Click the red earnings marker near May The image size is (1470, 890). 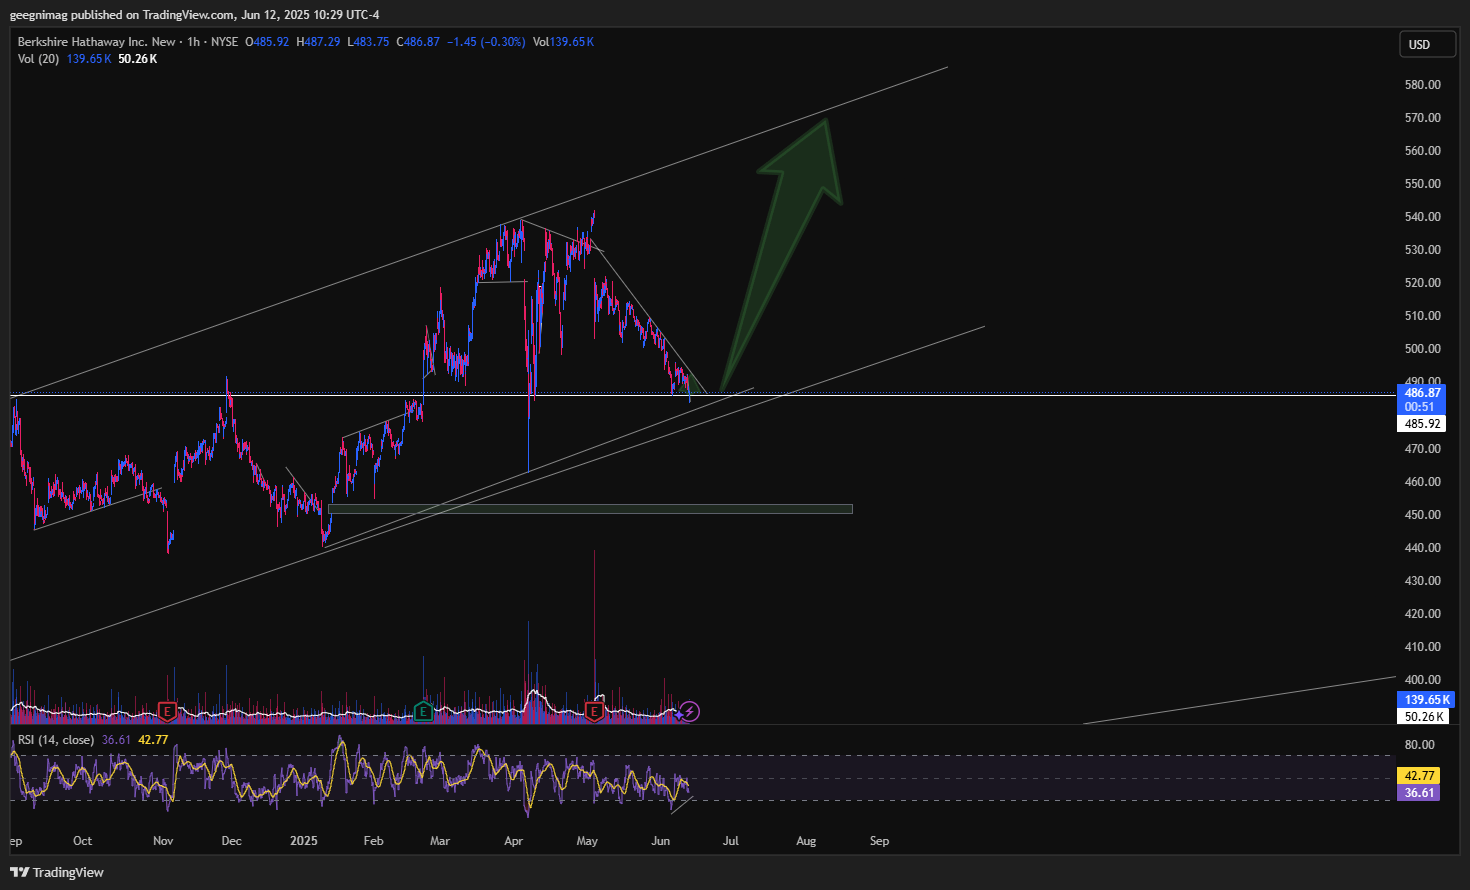(x=594, y=712)
